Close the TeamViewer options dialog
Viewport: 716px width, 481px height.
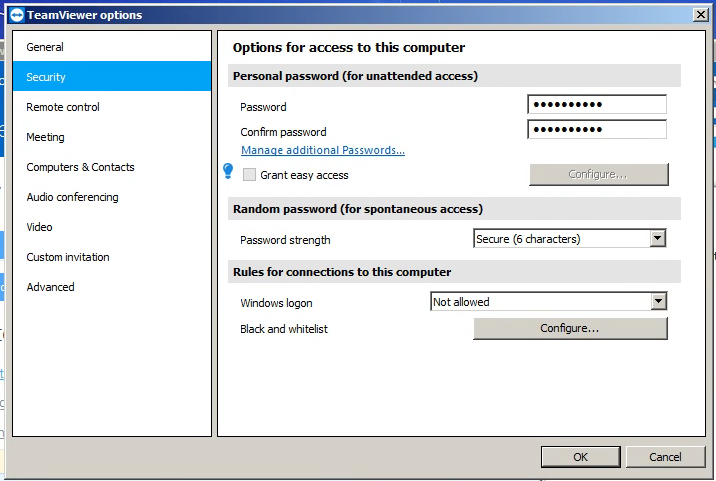701,15
